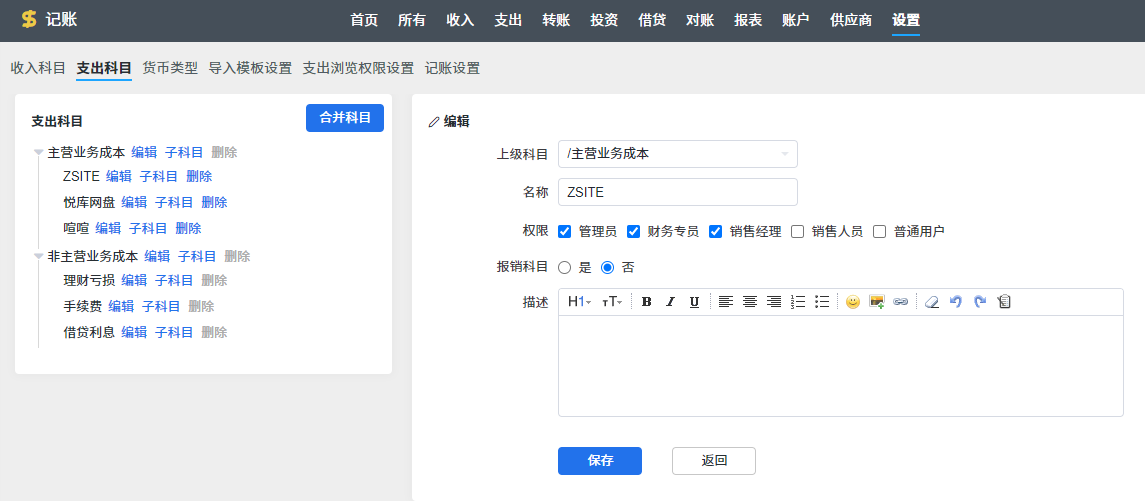Viewport: 1145px width, 501px height.
Task: Open the 上级科目 parent category dropdown
Action: point(677,154)
